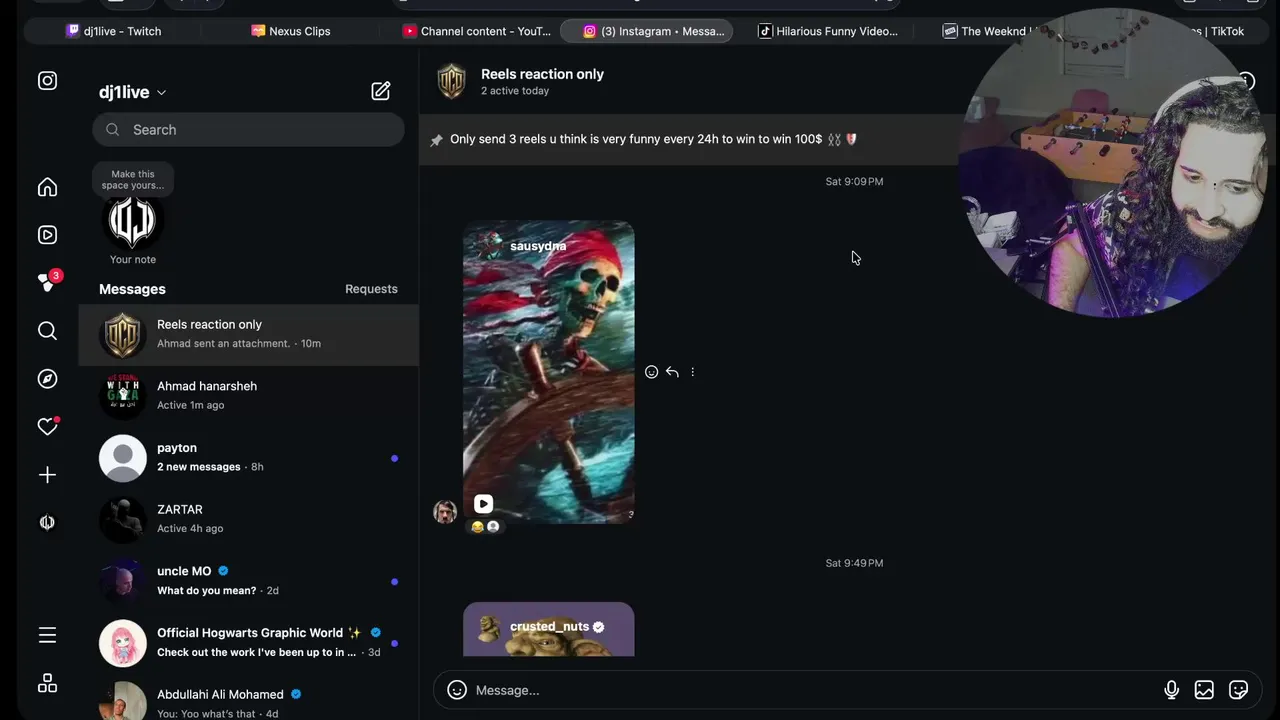
Task: Open Explore compass icon
Action: pyautogui.click(x=47, y=379)
